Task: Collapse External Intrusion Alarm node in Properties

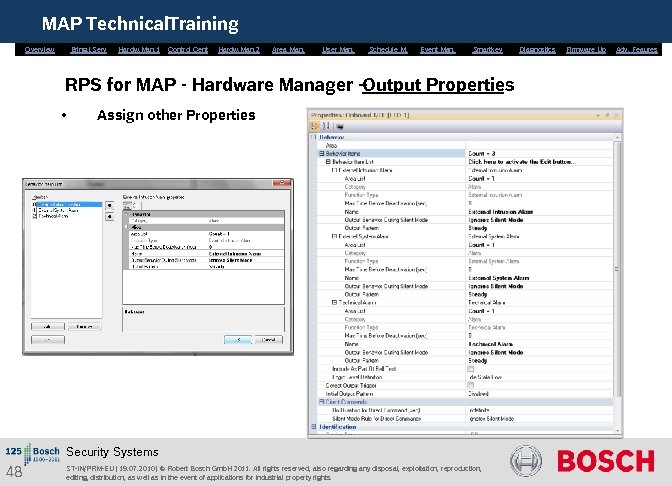Action: coord(334,170)
